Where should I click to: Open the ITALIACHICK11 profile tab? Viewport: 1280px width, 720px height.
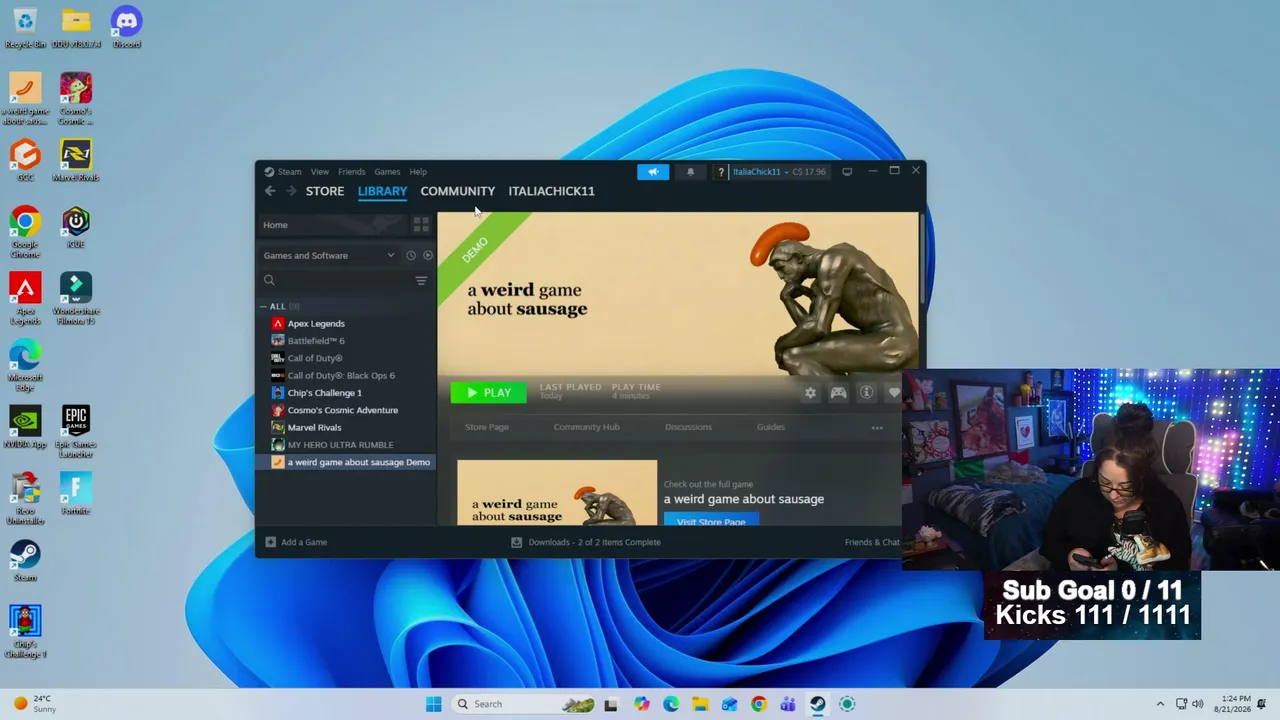pyautogui.click(x=551, y=191)
